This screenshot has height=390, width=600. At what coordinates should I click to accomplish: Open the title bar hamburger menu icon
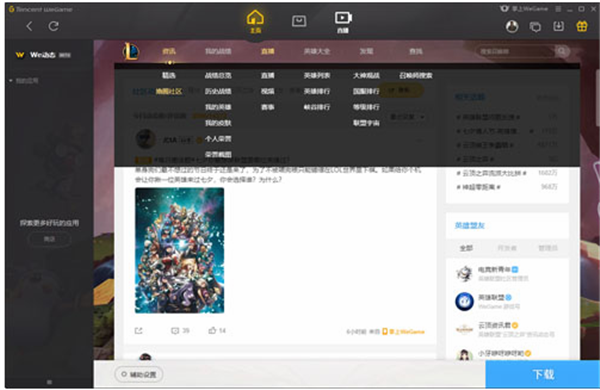click(558, 8)
